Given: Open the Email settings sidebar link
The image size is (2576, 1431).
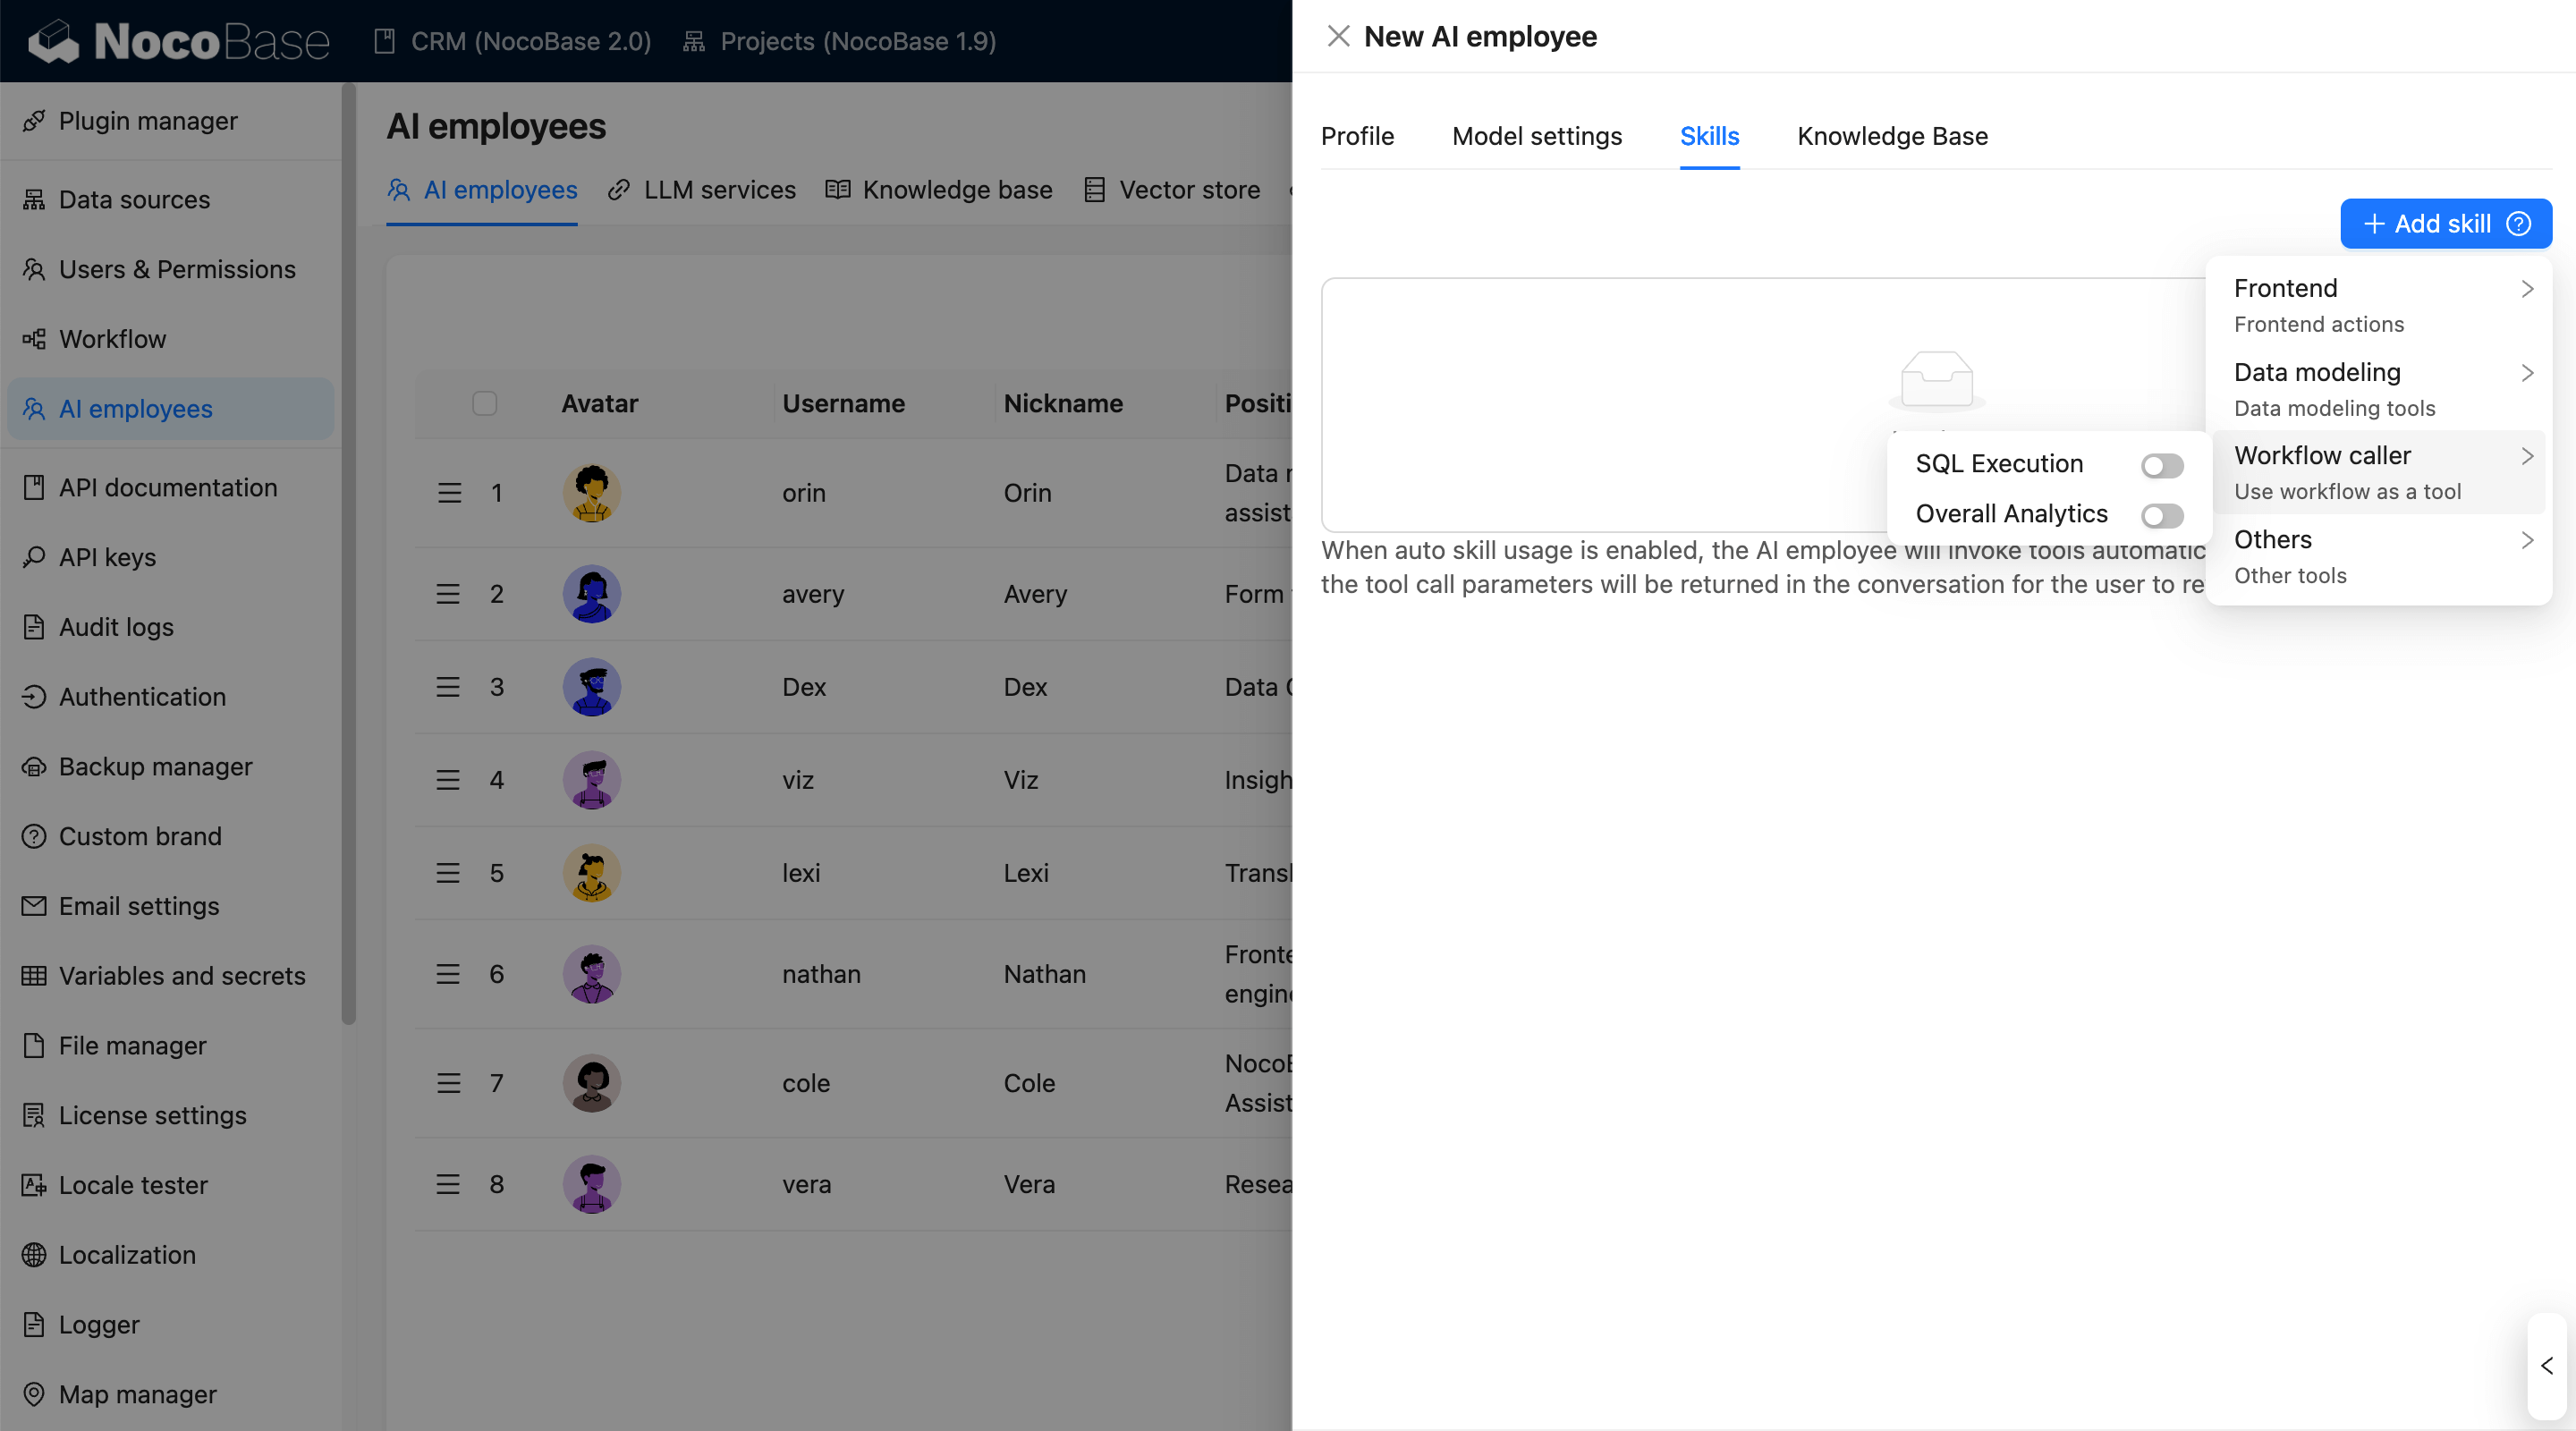Looking at the screenshot, I should click(138, 906).
